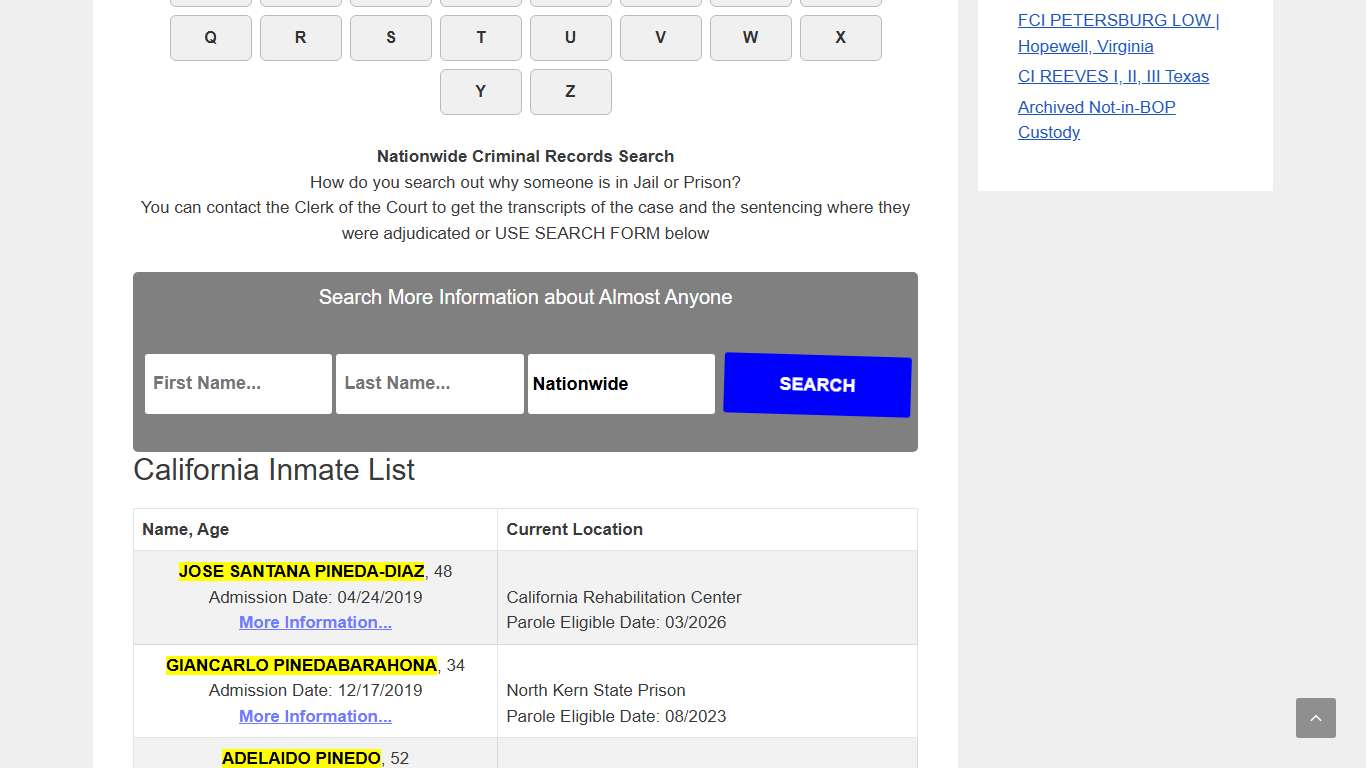Screen dimensions: 1366x768
Task: Select letter Q from the alphabet filter
Action: pos(210,37)
